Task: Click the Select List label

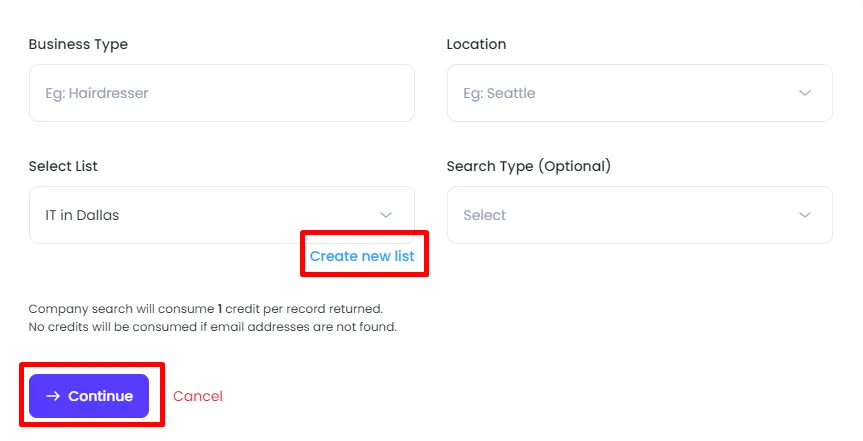Action: [63, 166]
